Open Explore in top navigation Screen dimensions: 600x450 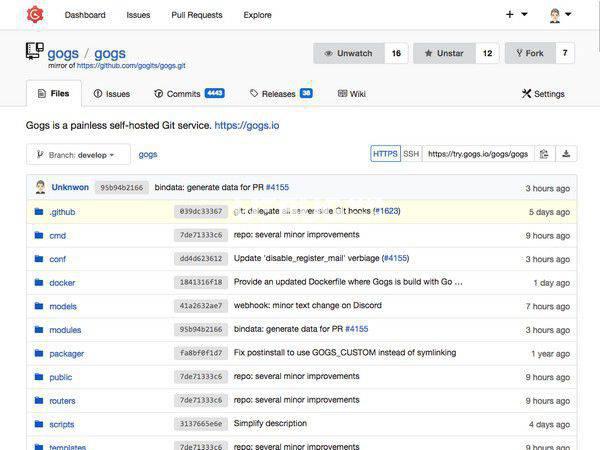[x=258, y=15]
